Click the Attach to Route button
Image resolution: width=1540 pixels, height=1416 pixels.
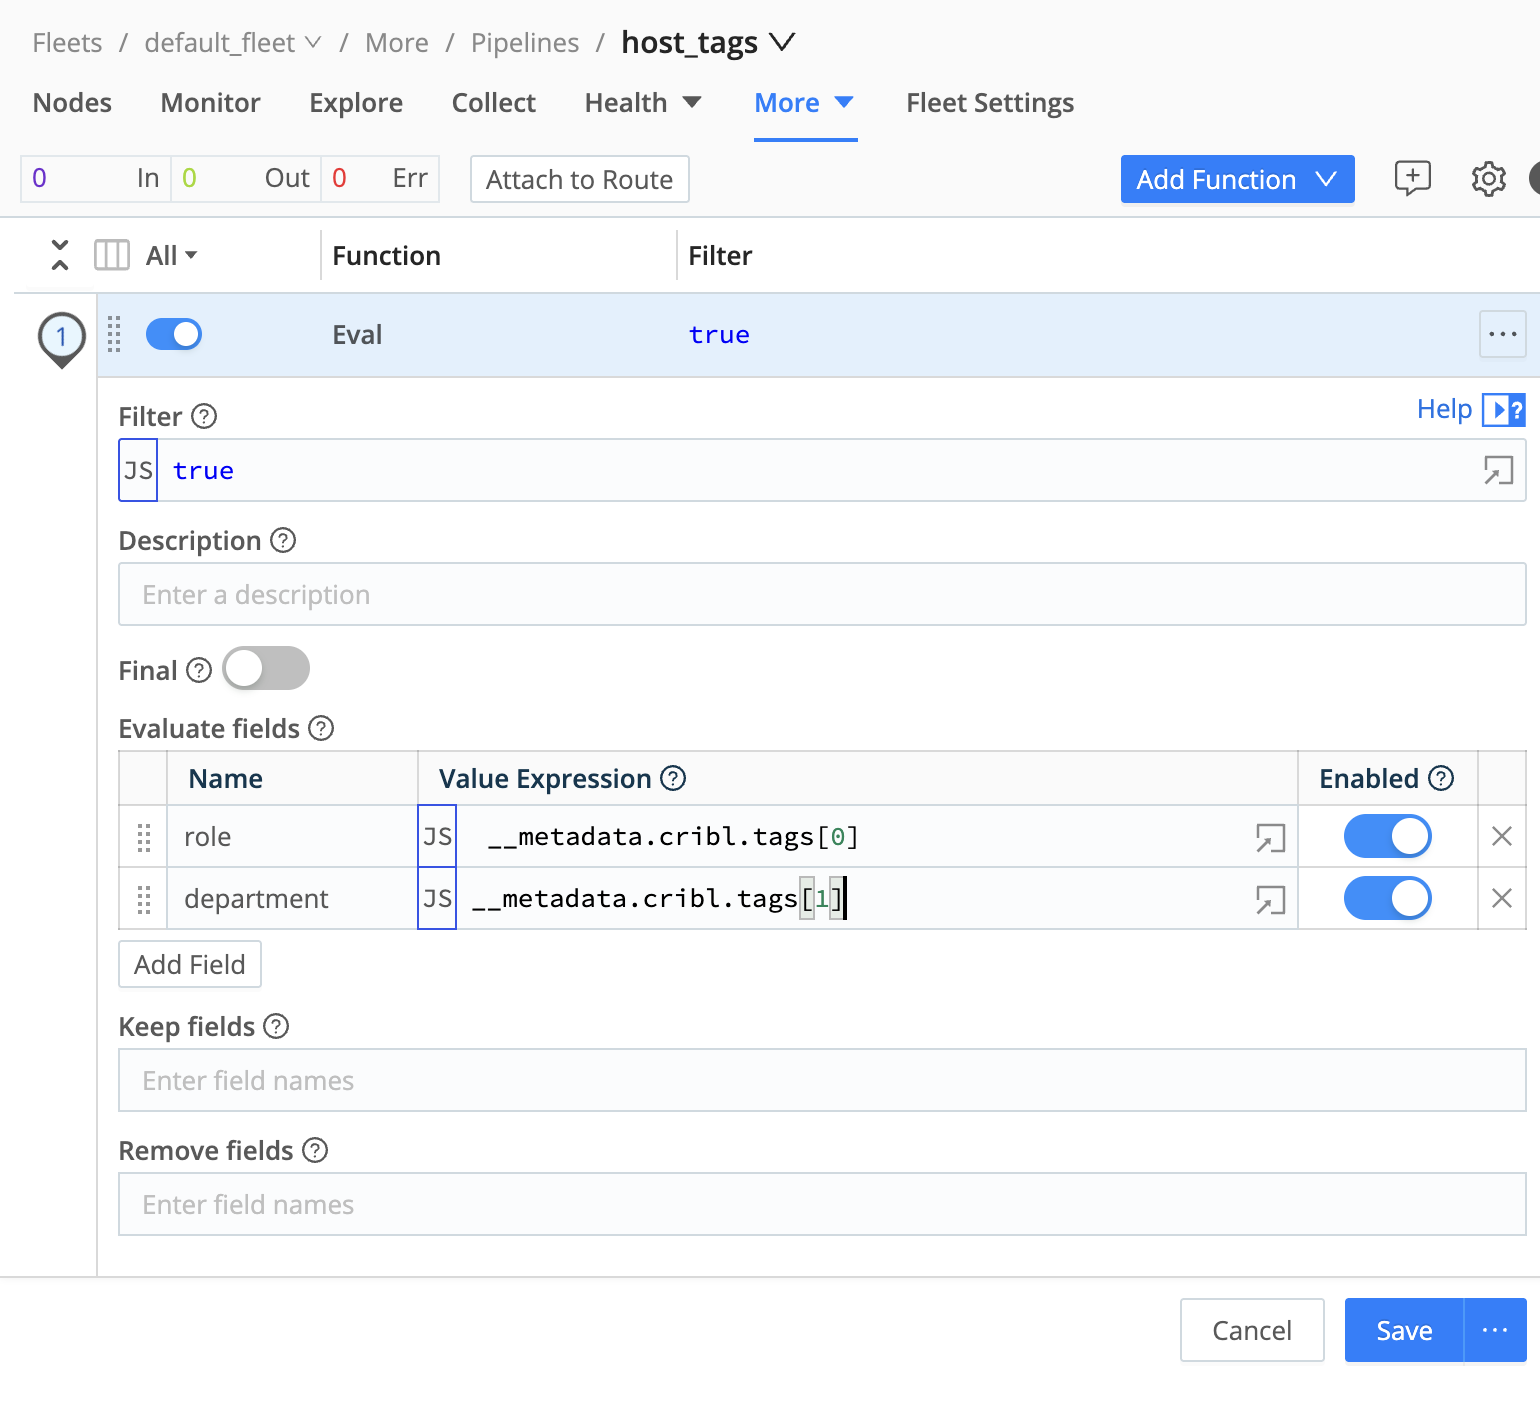click(579, 179)
